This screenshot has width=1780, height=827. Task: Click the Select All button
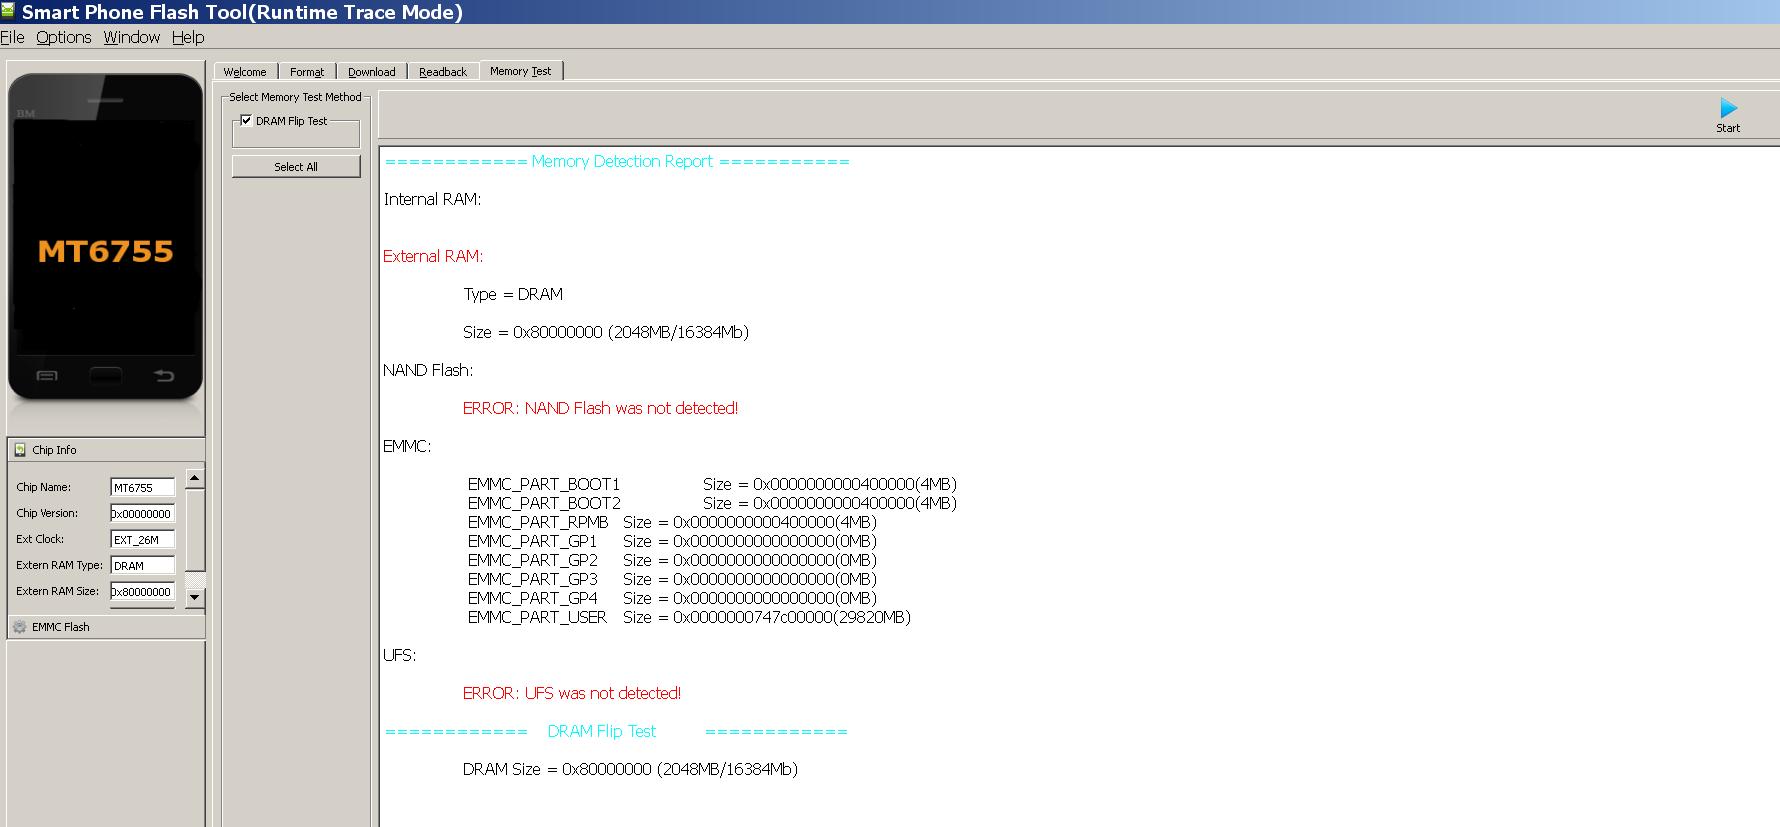(x=296, y=167)
